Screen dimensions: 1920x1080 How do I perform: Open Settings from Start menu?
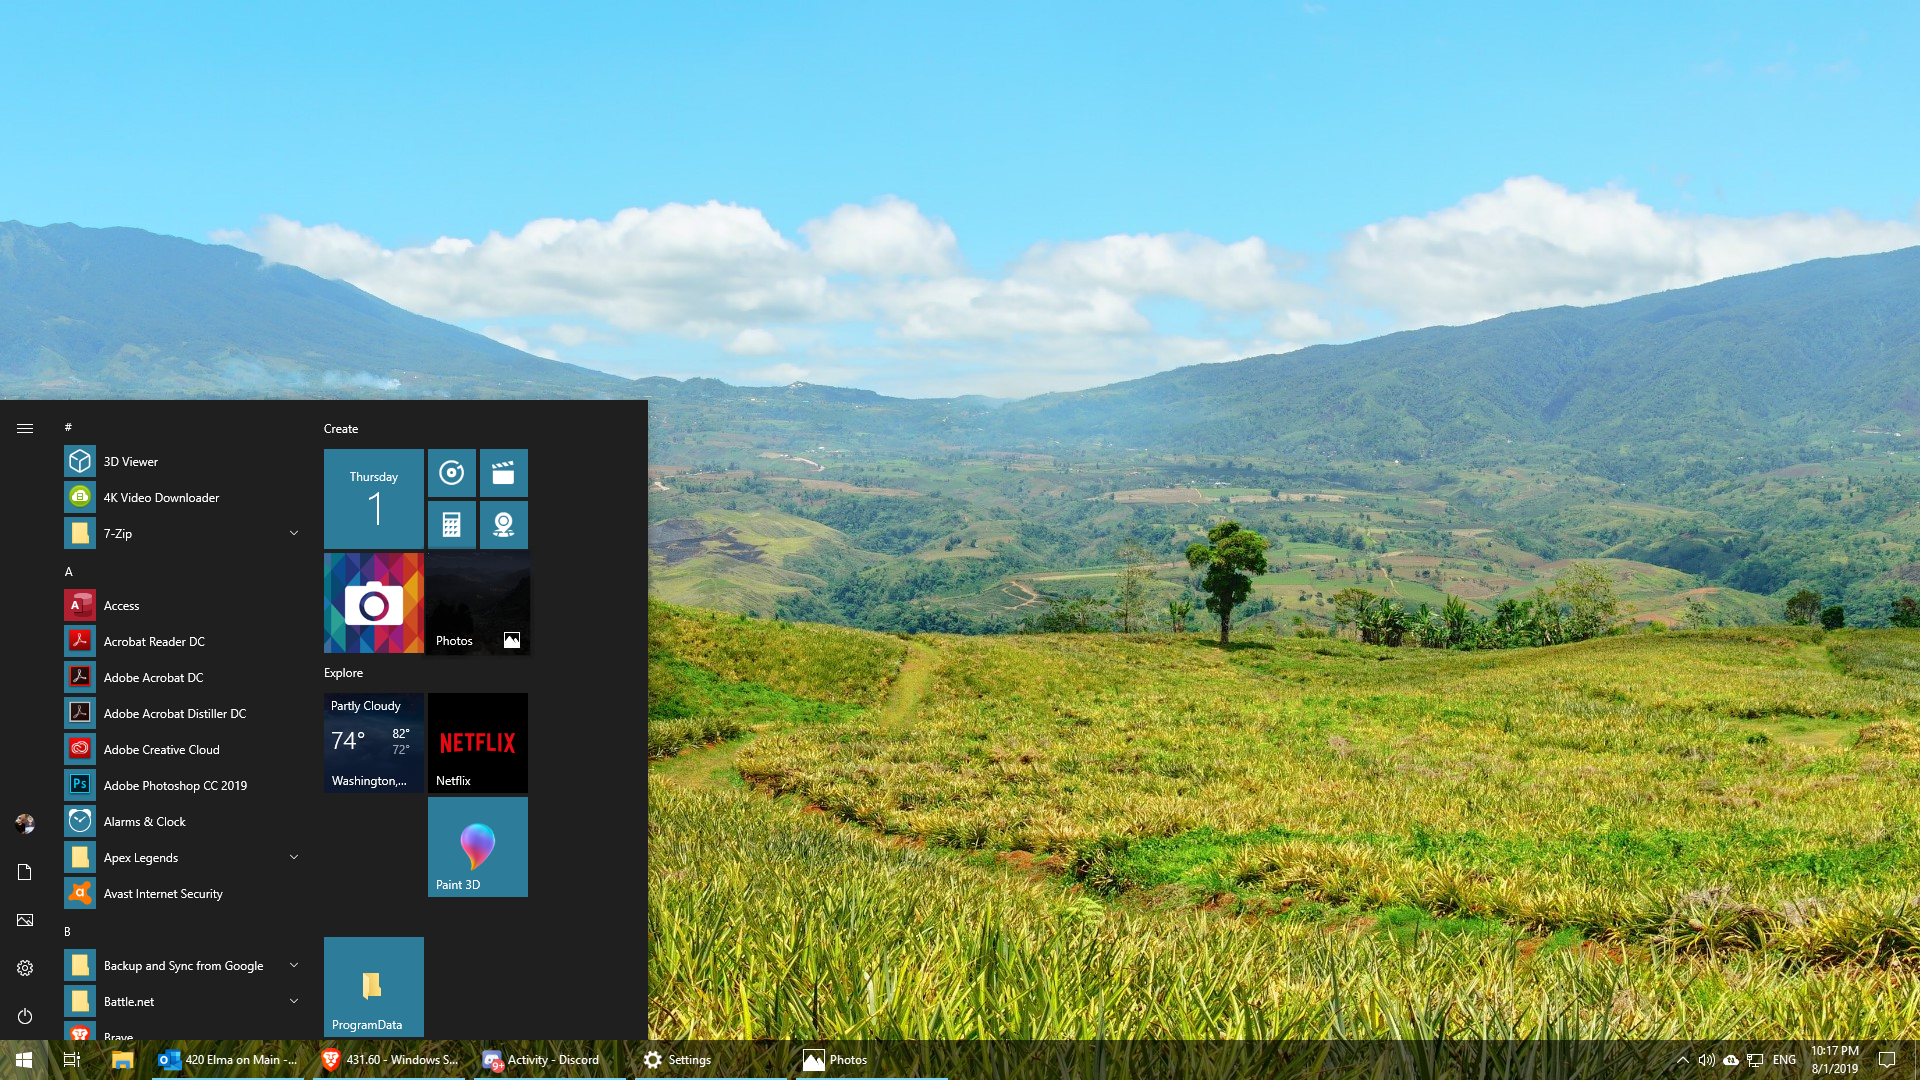point(24,968)
